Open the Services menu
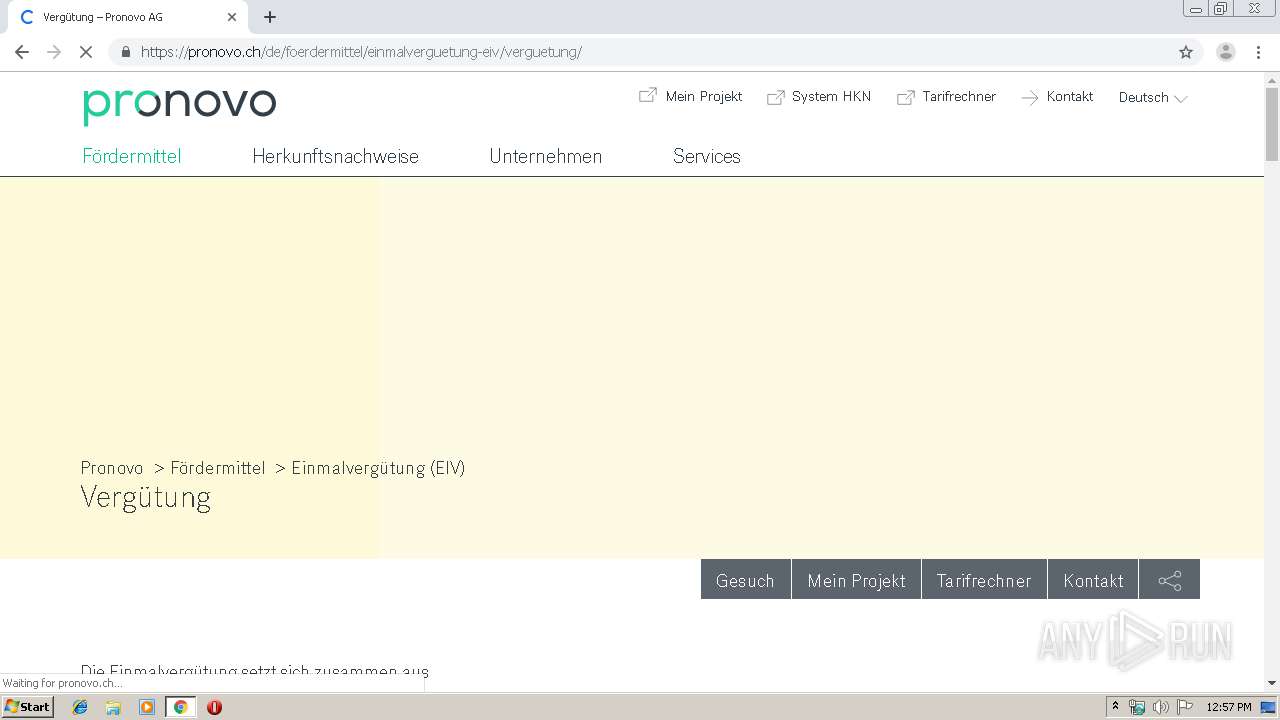1280x720 pixels. 706,156
